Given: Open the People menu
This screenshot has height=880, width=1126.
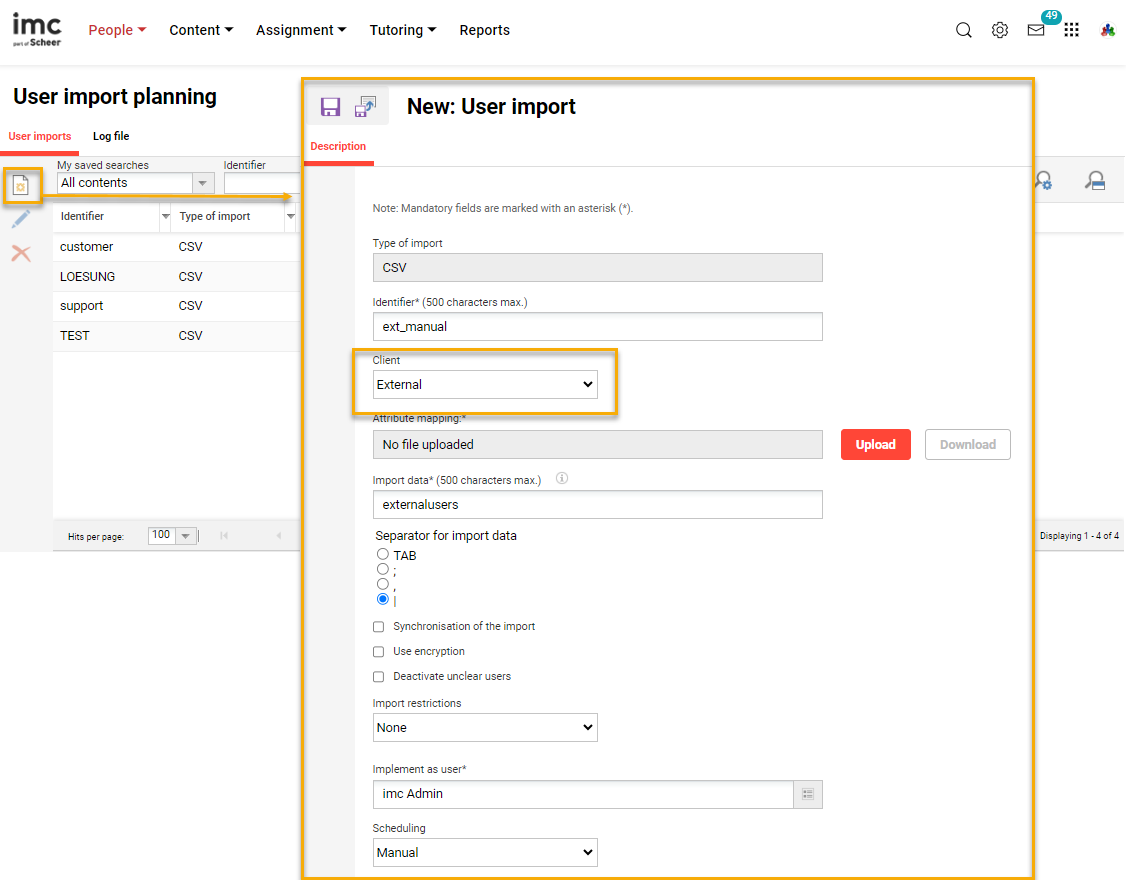Looking at the screenshot, I should click(x=117, y=30).
